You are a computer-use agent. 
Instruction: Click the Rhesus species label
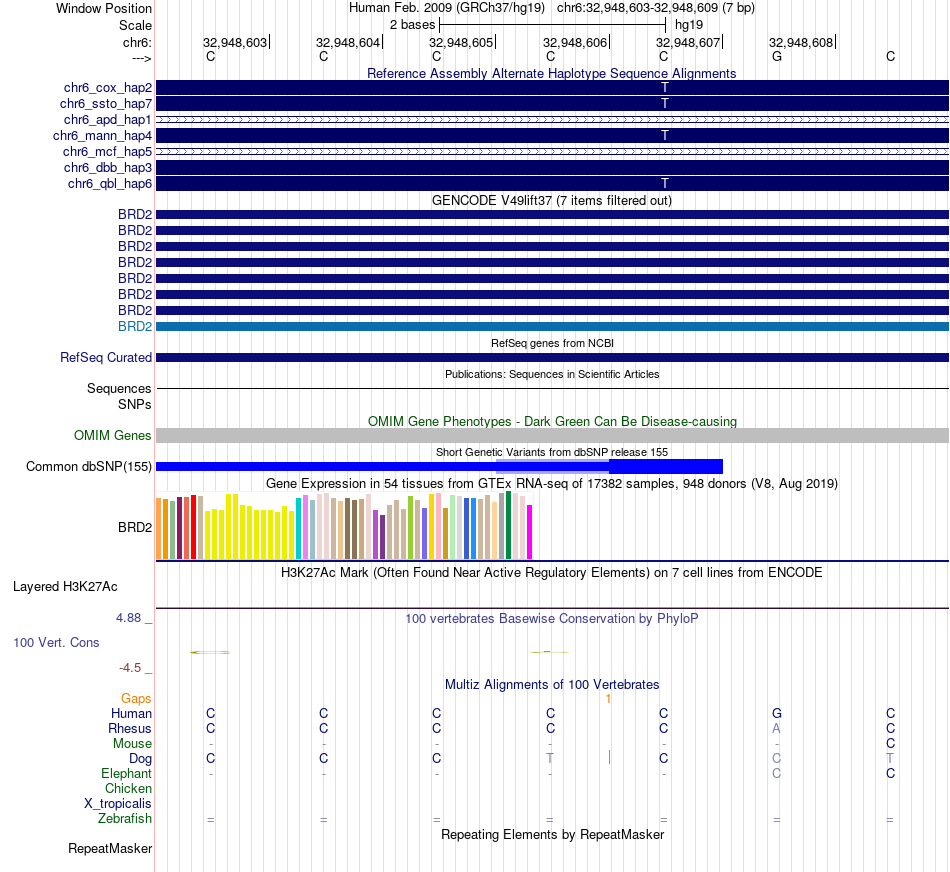point(130,729)
